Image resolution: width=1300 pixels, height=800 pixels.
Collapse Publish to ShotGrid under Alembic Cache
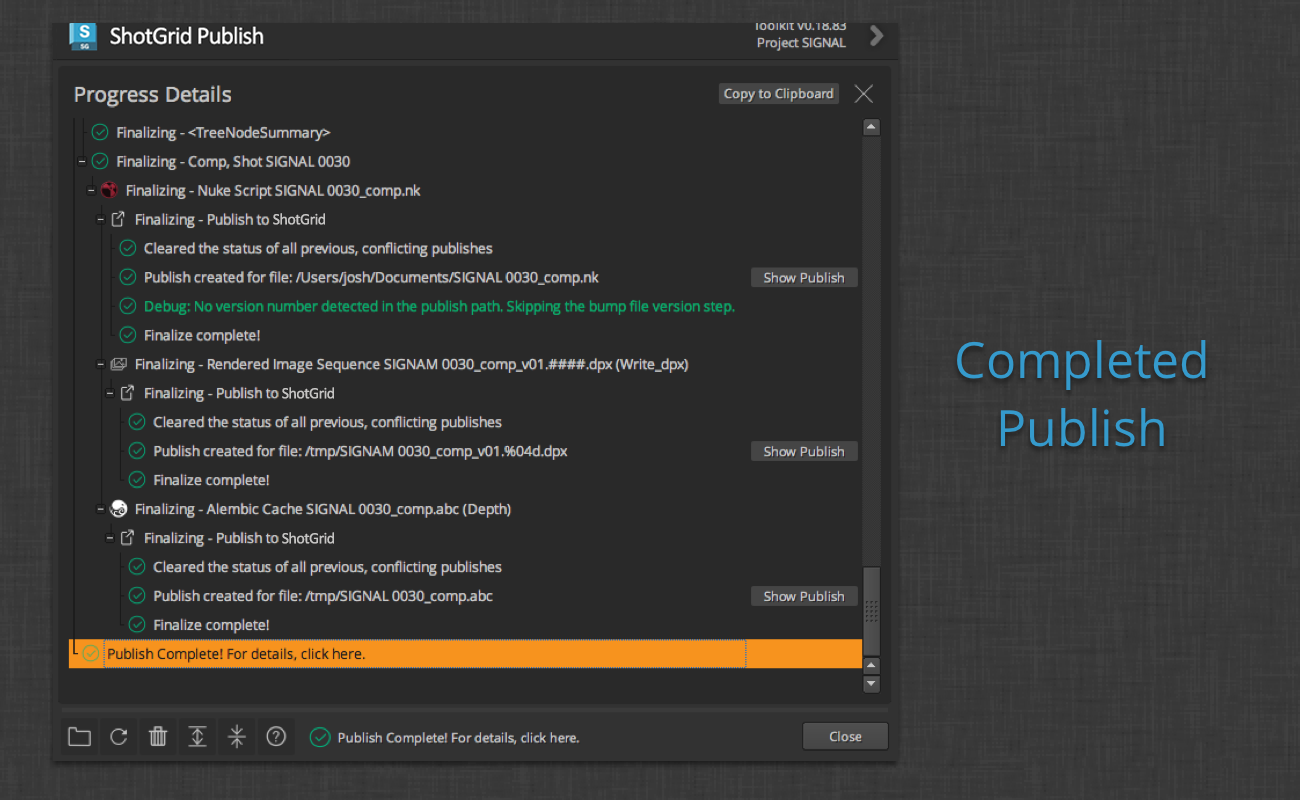click(109, 538)
